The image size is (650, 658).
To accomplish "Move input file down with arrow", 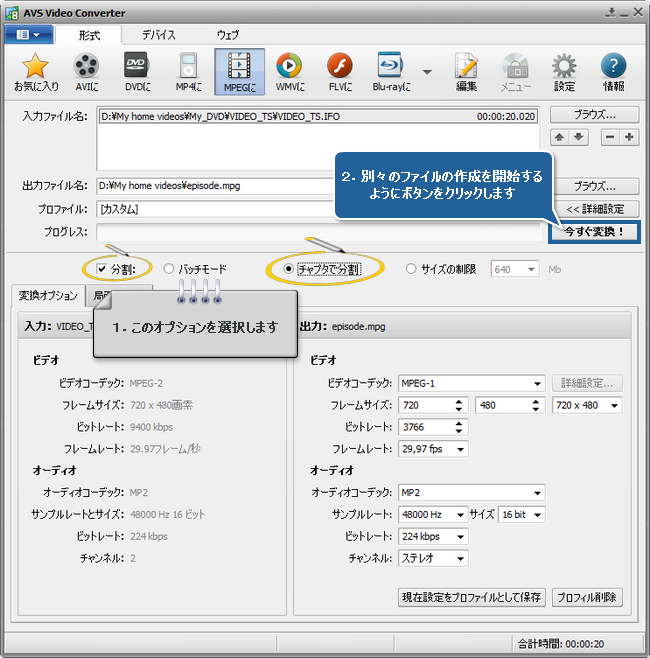I will pos(579,137).
